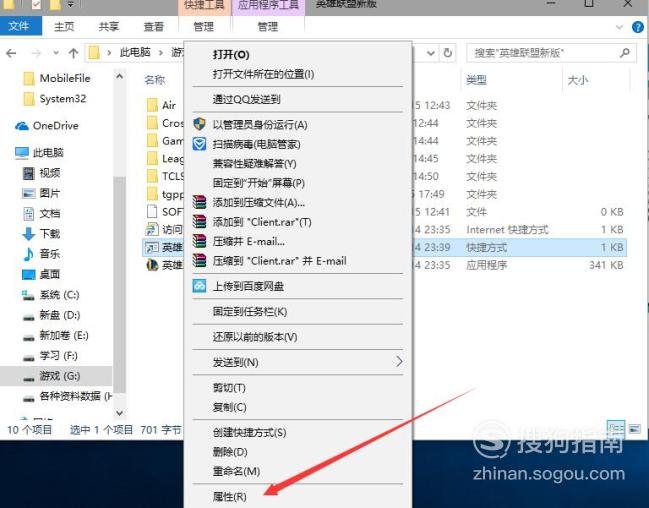Sort by 大小 column header

click(x=577, y=80)
